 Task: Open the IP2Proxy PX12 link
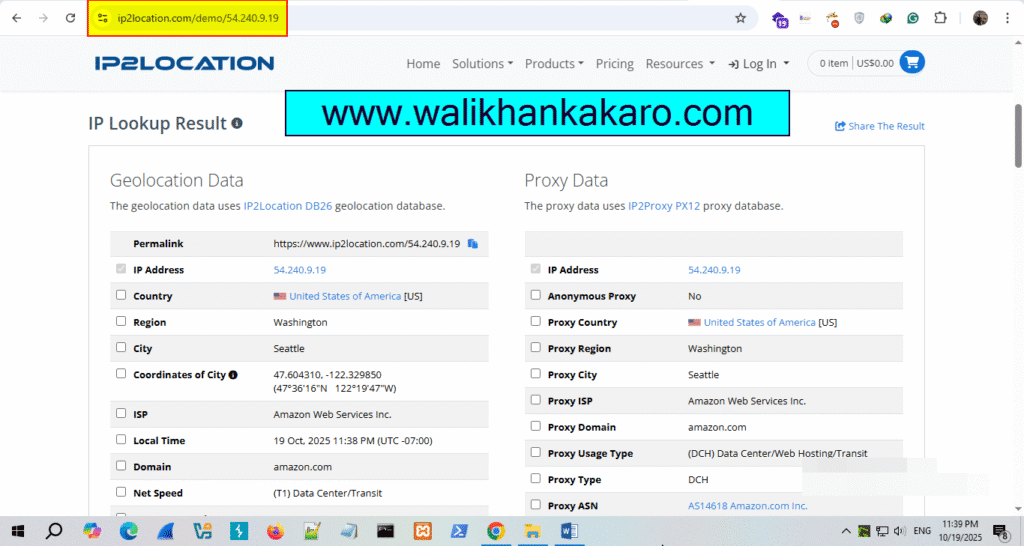(x=664, y=206)
